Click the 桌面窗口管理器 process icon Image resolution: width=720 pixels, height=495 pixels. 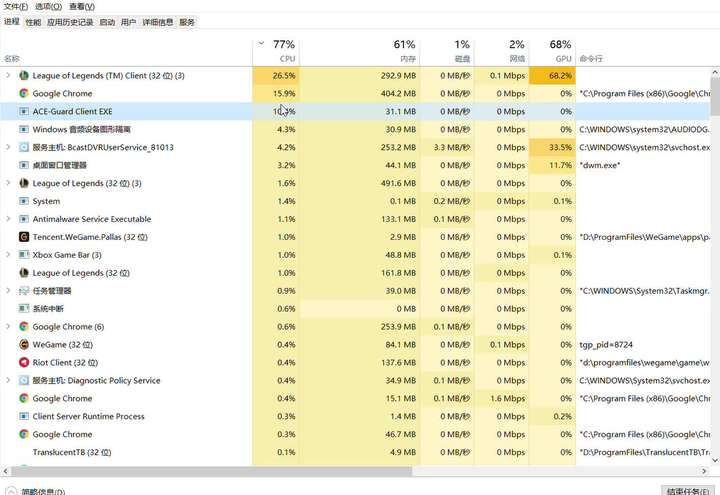tap(24, 165)
